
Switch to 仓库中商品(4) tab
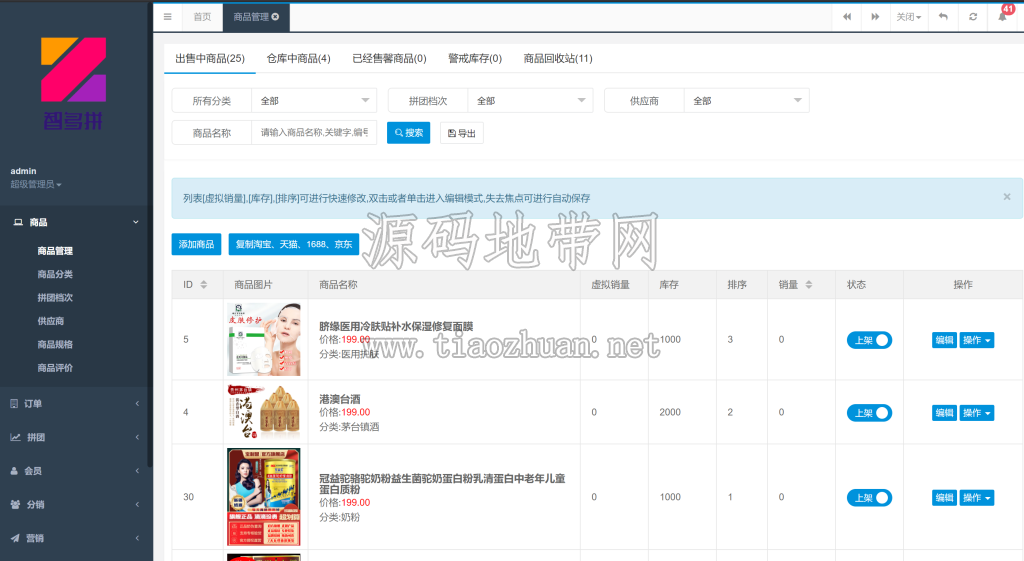298,59
